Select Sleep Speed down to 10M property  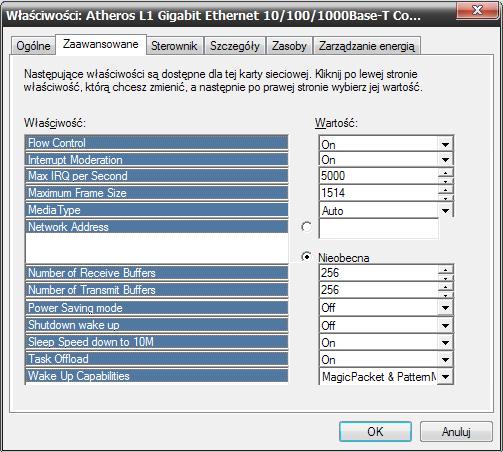(156, 342)
